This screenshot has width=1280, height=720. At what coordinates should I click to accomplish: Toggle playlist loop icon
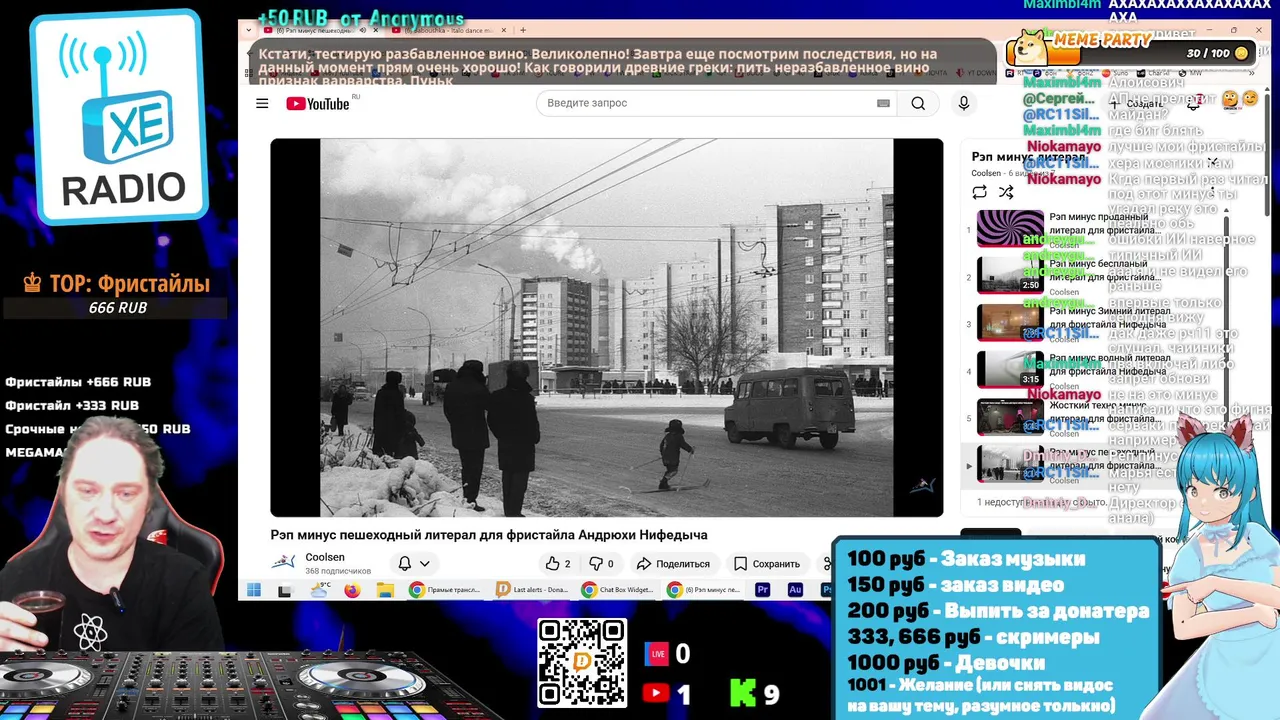coord(979,192)
